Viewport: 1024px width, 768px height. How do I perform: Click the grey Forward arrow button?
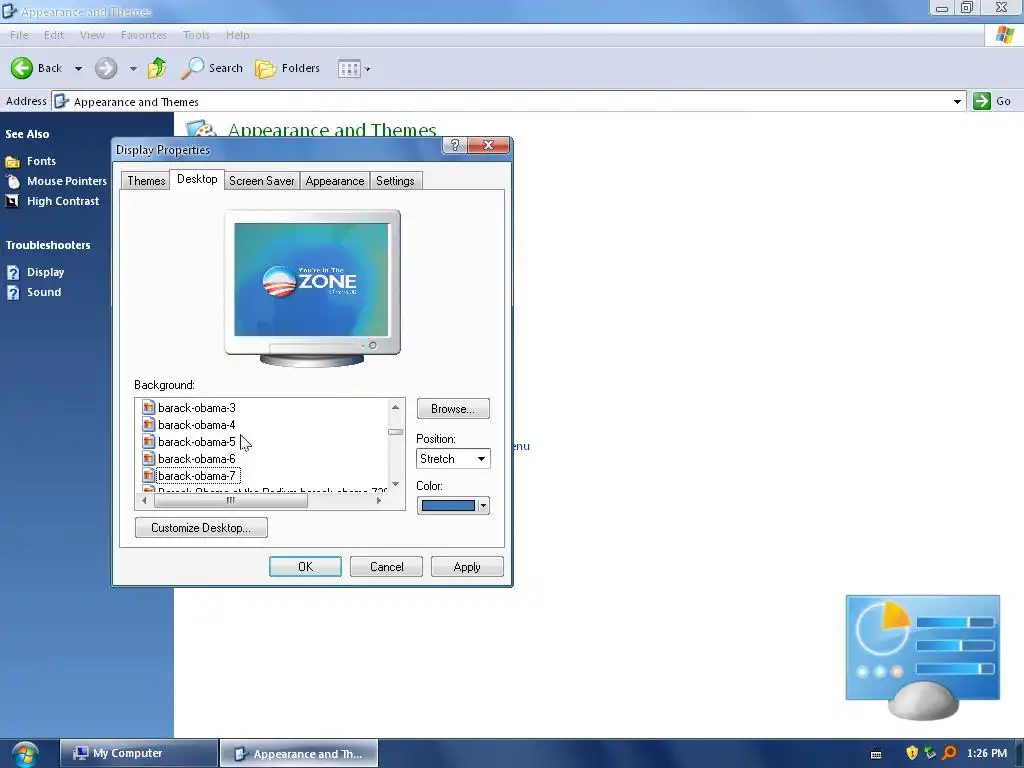pyautogui.click(x=106, y=68)
